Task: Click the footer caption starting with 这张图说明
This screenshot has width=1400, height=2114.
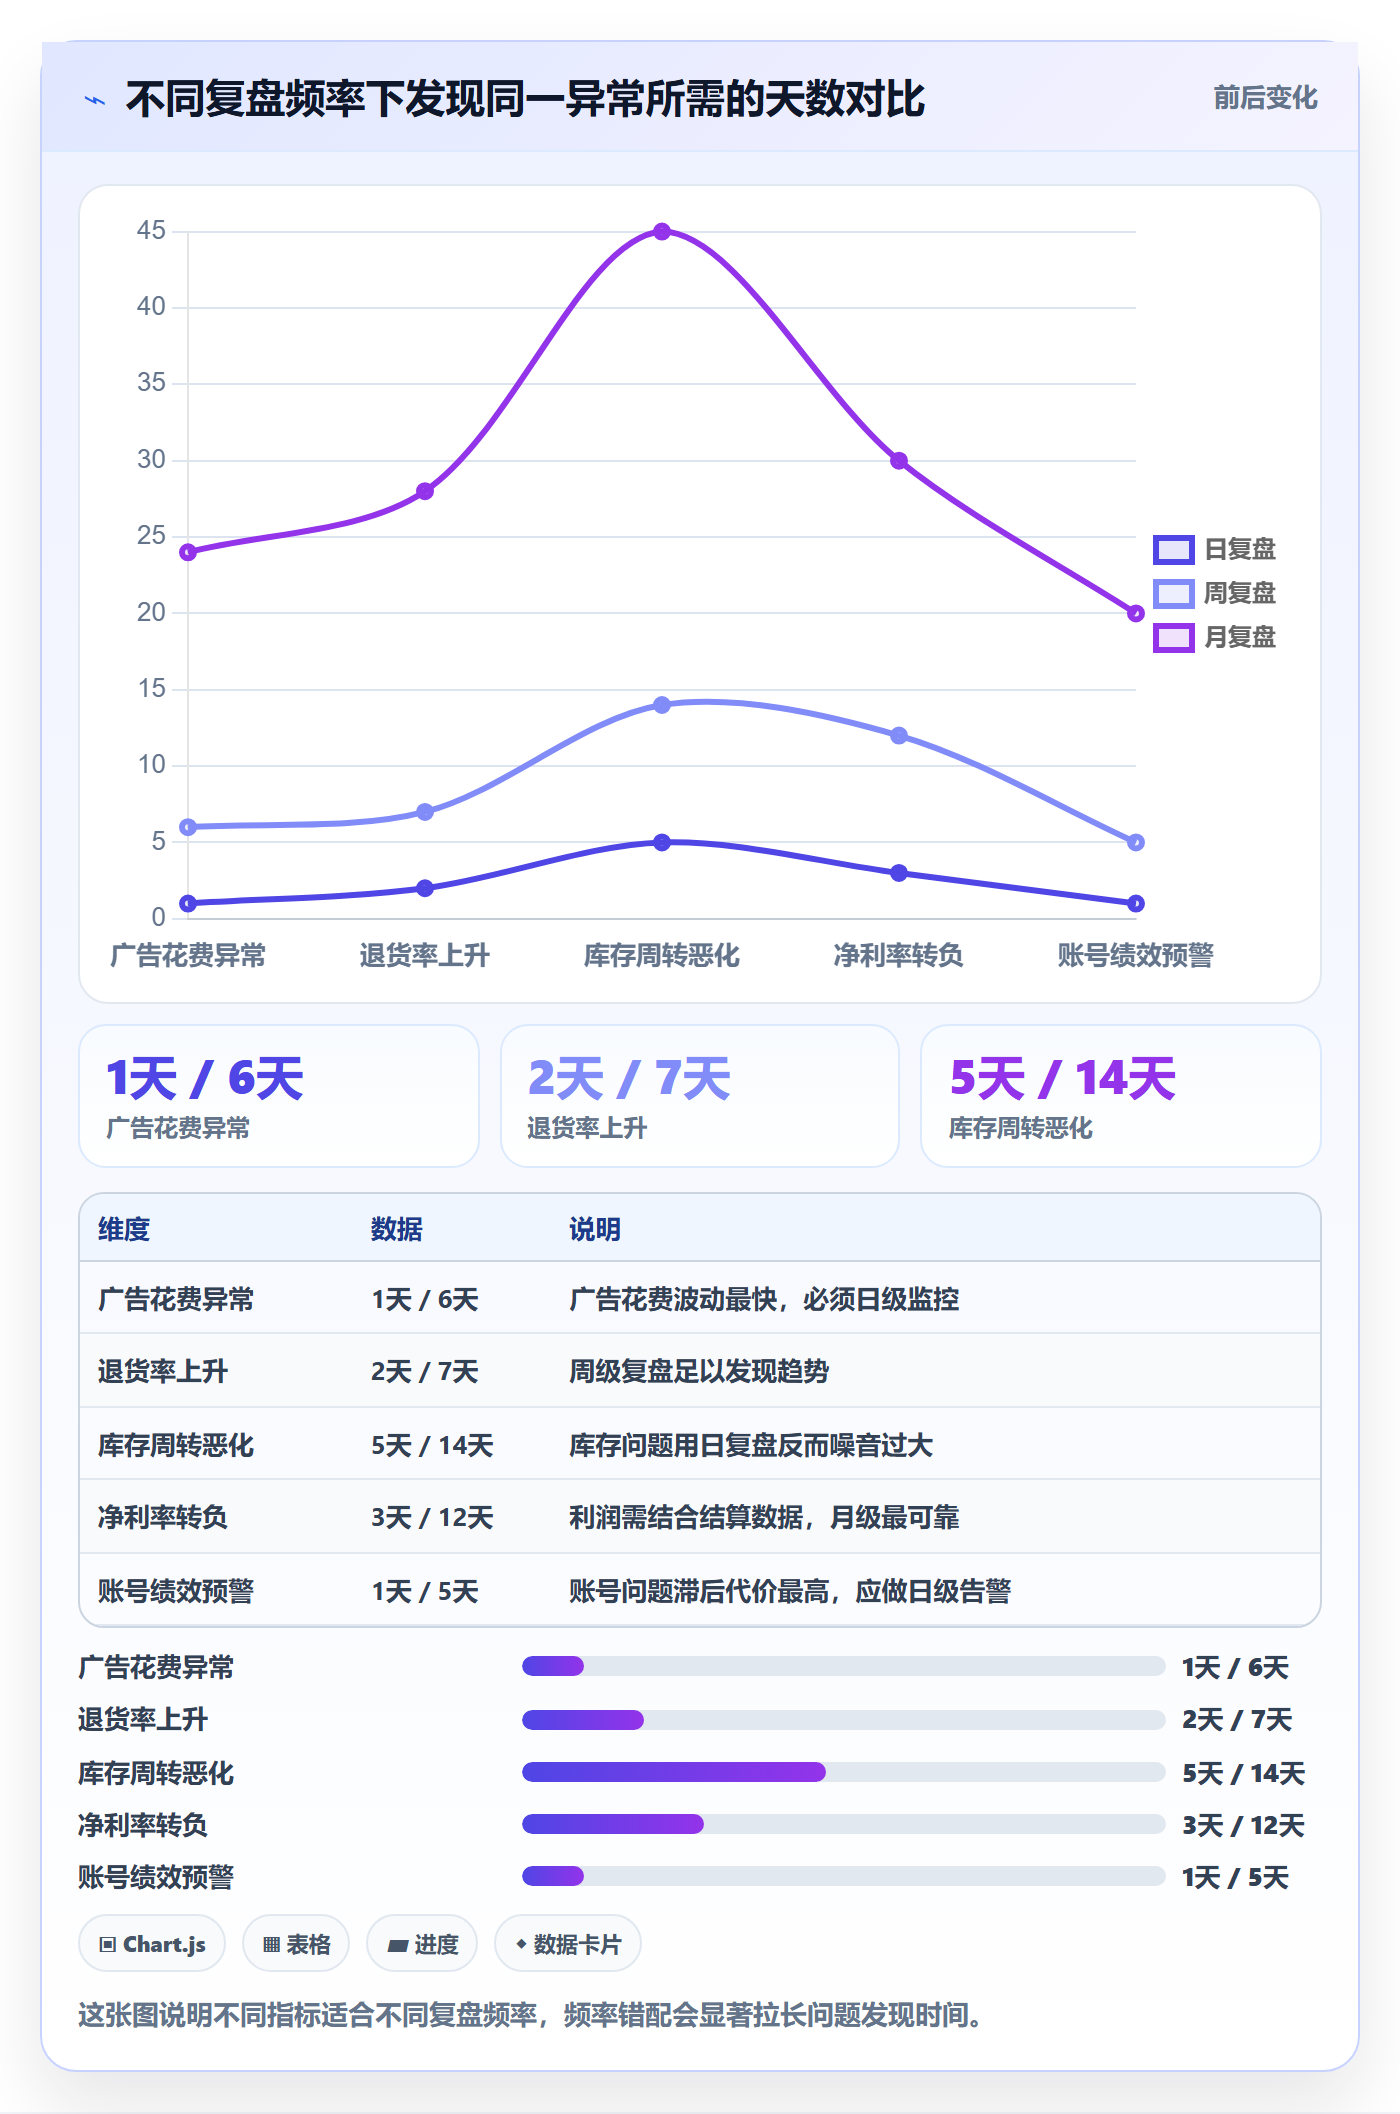Action: [530, 2014]
